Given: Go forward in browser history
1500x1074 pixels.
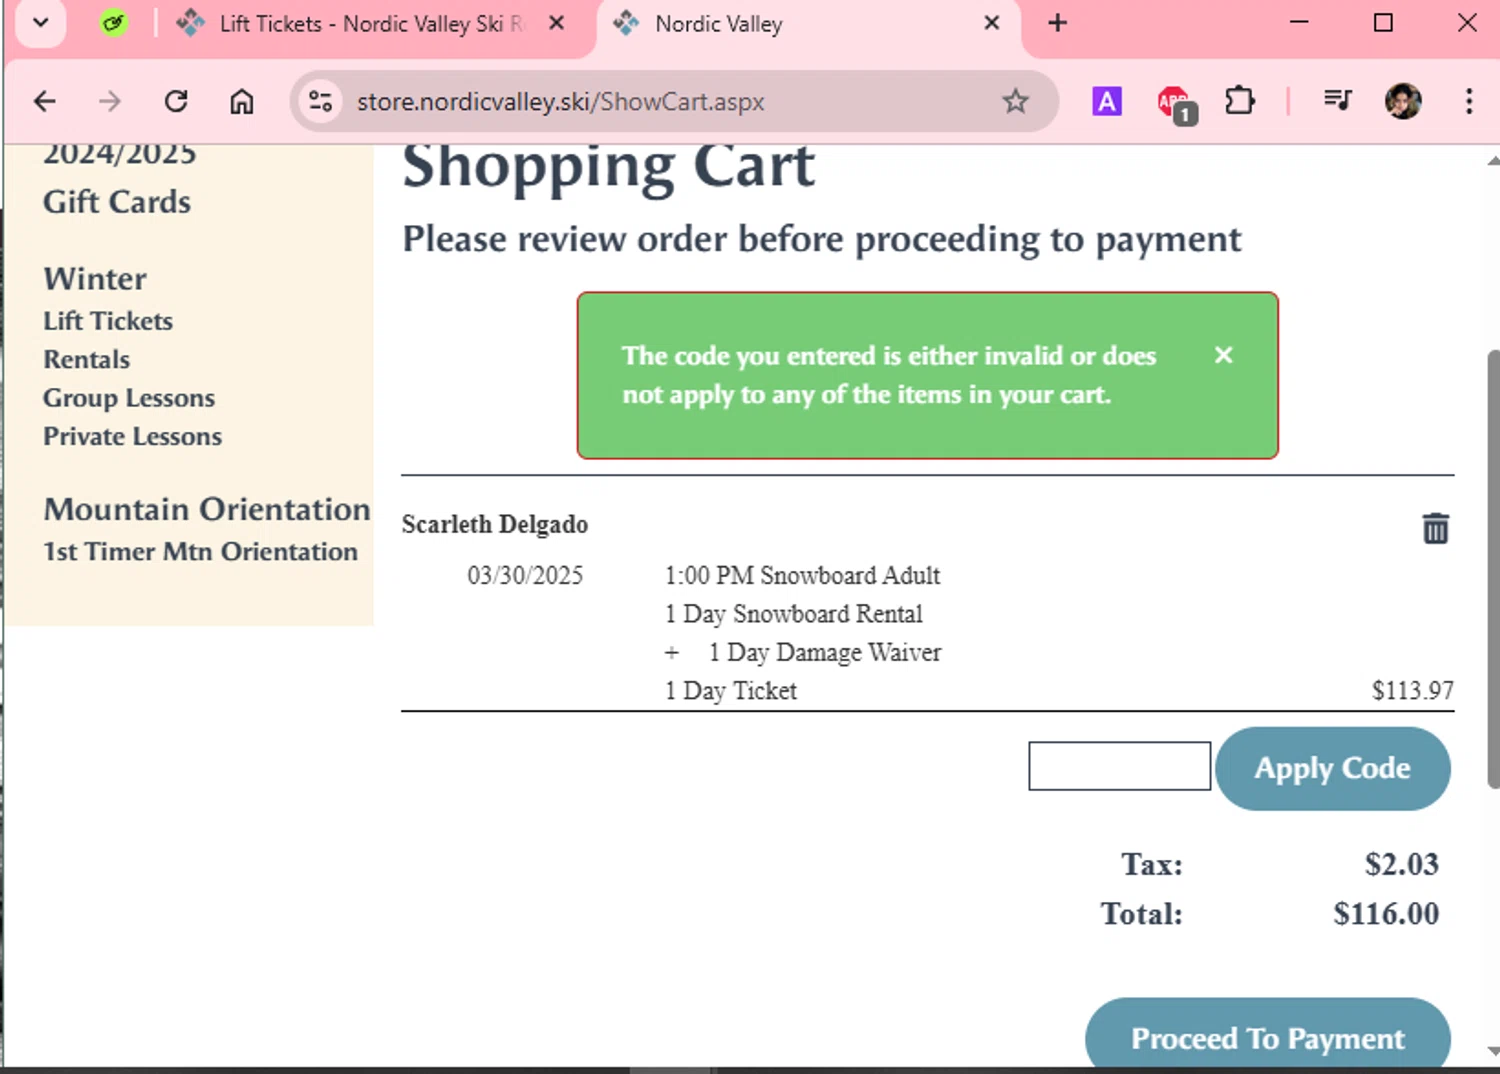Looking at the screenshot, I should tap(110, 101).
